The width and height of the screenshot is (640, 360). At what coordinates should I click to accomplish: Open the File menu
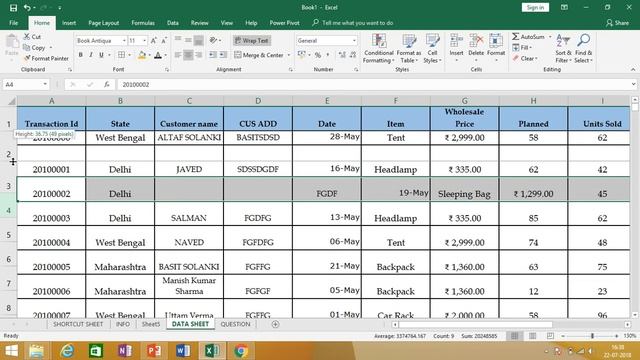[x=13, y=23]
